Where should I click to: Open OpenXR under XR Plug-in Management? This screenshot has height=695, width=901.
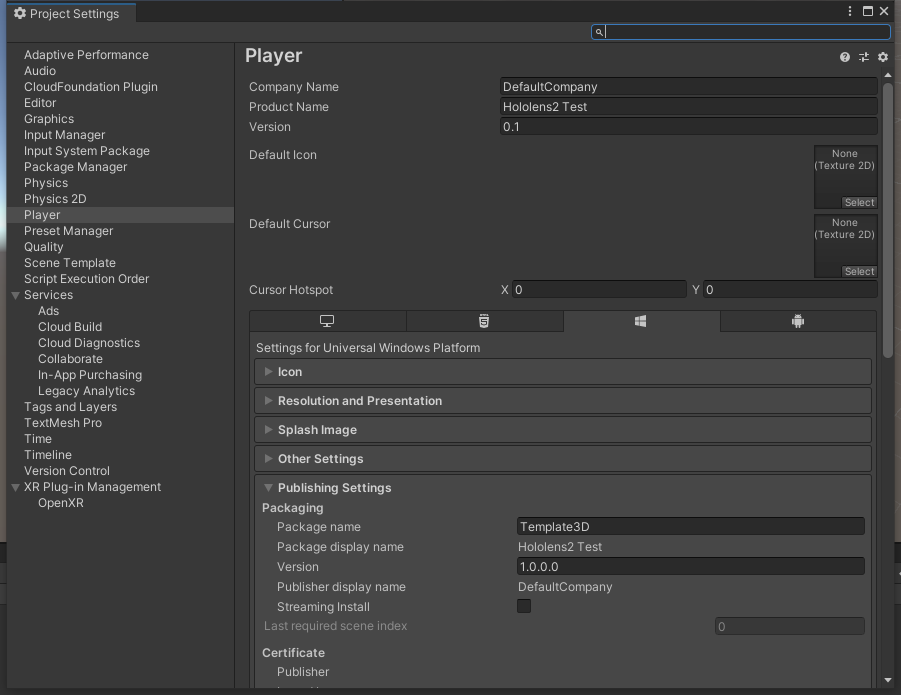click(61, 503)
